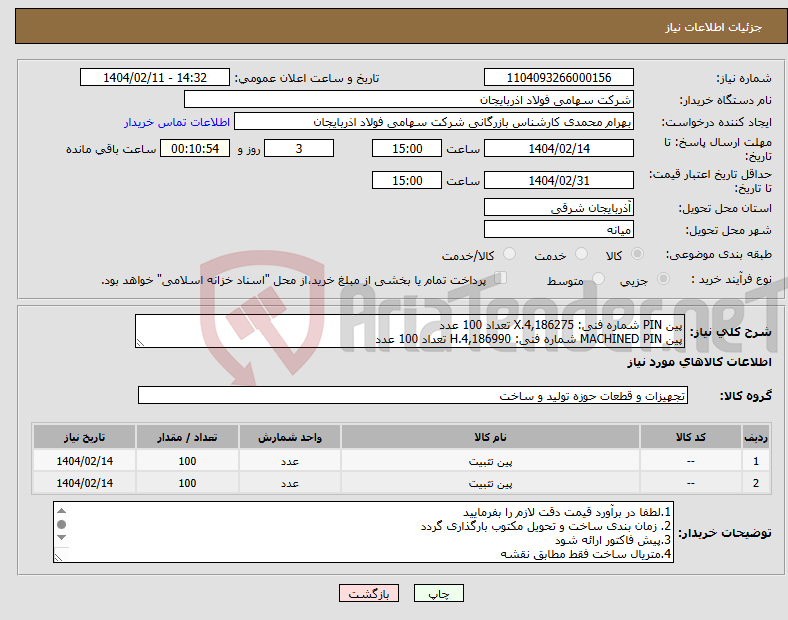Image resolution: width=788 pixels, height=620 pixels.
Task: Click the تاریخ نیاز column header
Action: point(84,437)
